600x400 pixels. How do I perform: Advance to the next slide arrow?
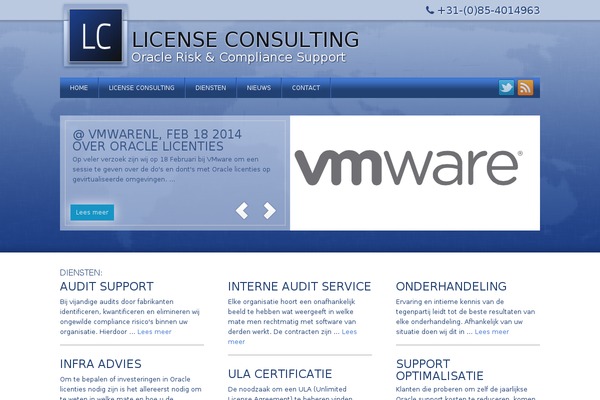pos(269,211)
